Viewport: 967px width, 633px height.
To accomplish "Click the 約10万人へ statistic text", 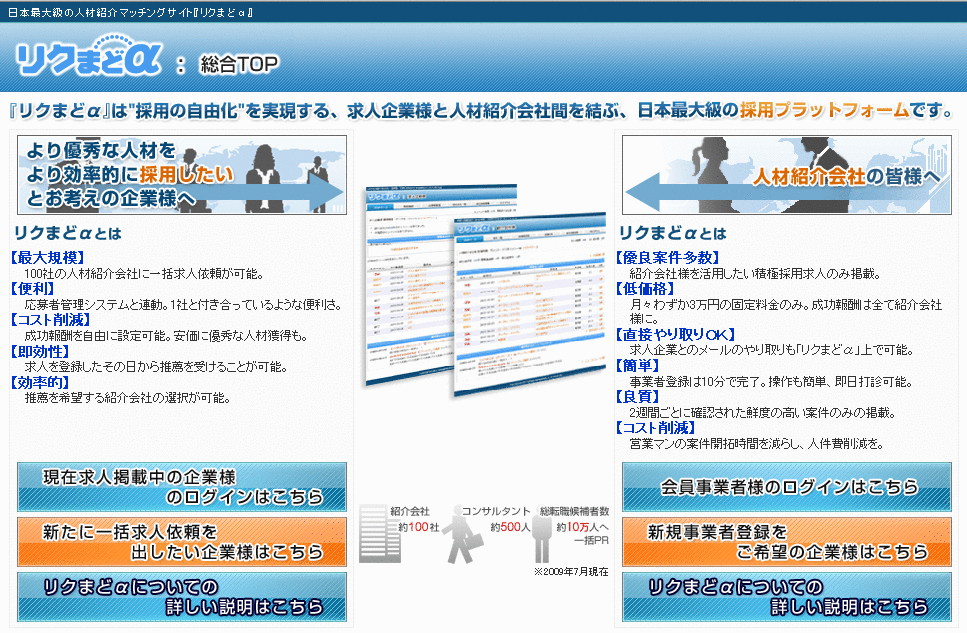I will 582,527.
